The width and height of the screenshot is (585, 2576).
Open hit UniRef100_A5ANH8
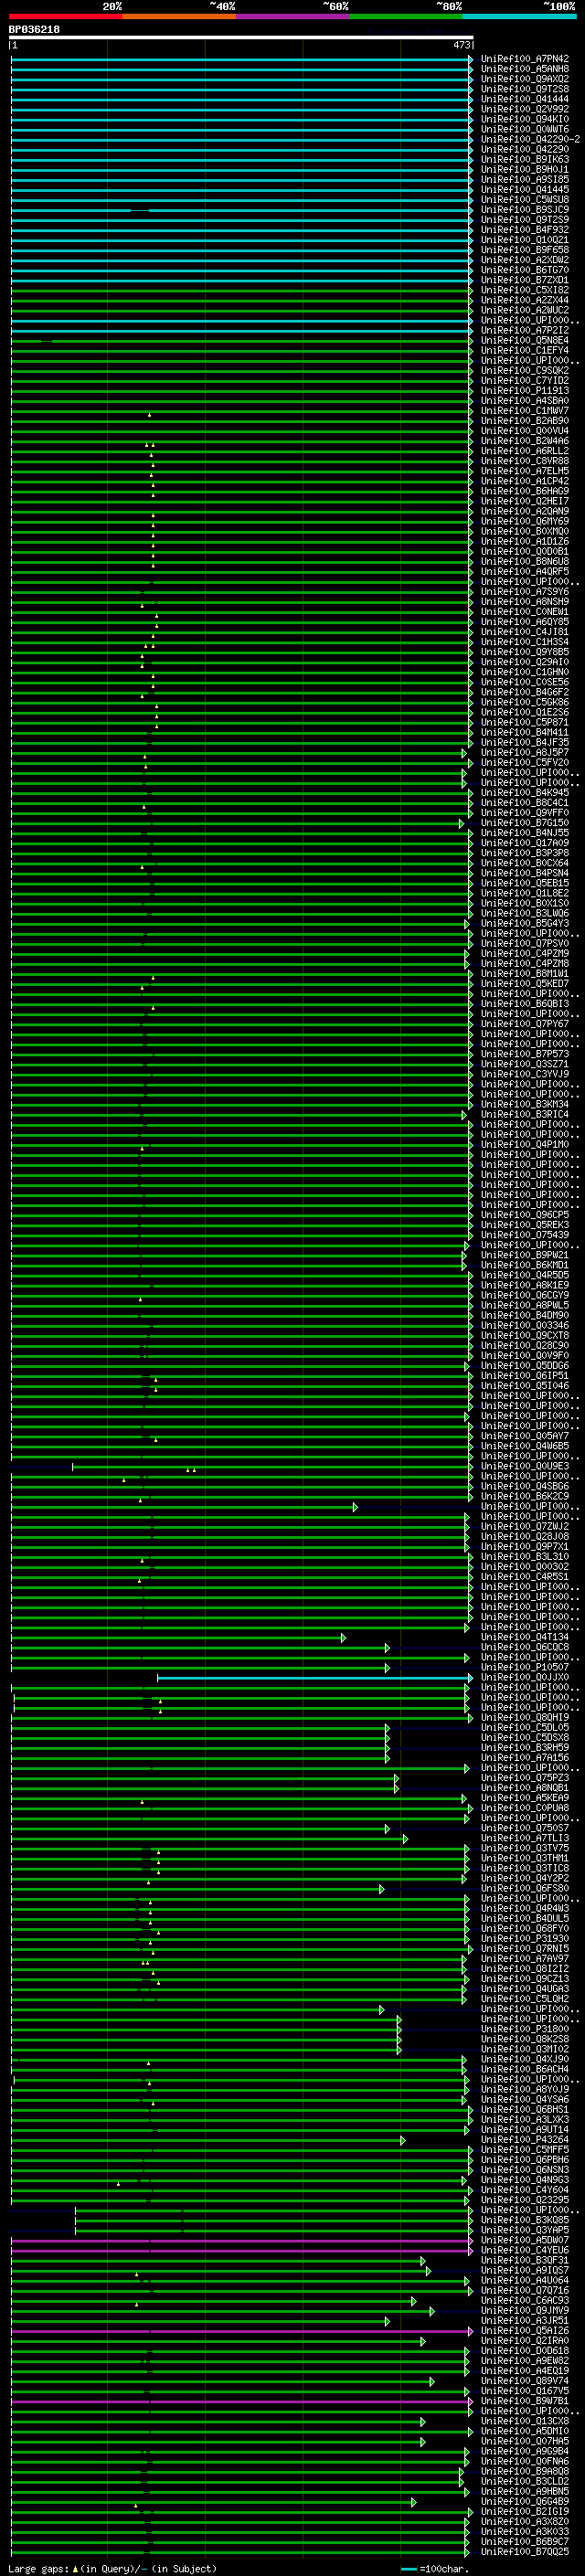[525, 70]
